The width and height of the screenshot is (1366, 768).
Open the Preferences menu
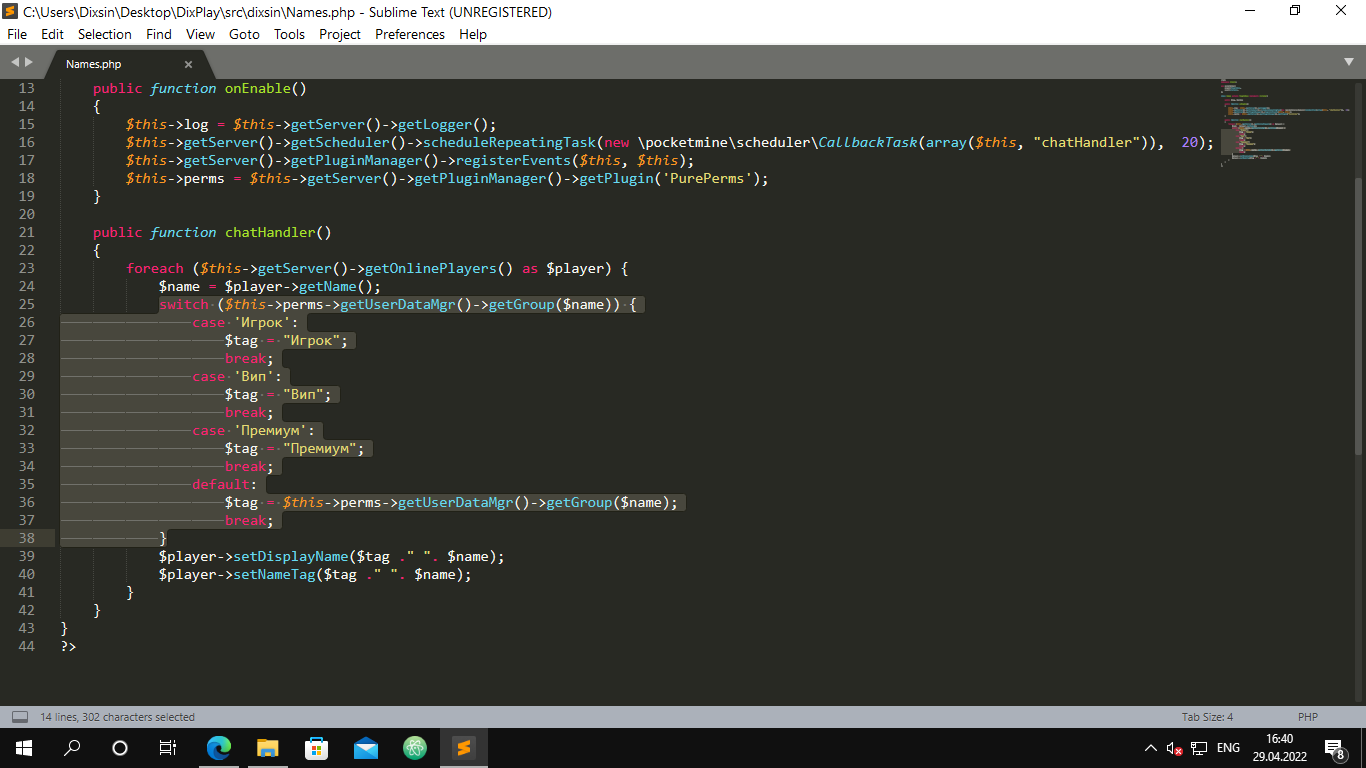coord(409,34)
